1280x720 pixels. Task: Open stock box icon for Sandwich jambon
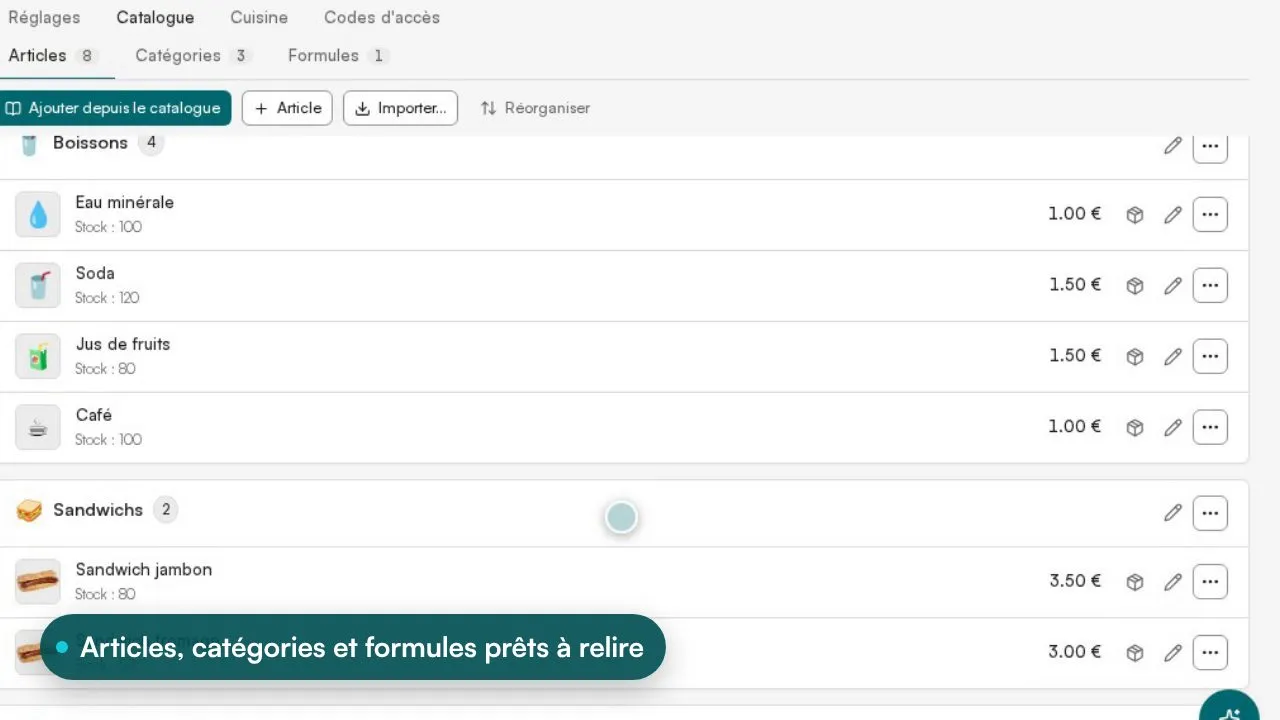(1135, 582)
